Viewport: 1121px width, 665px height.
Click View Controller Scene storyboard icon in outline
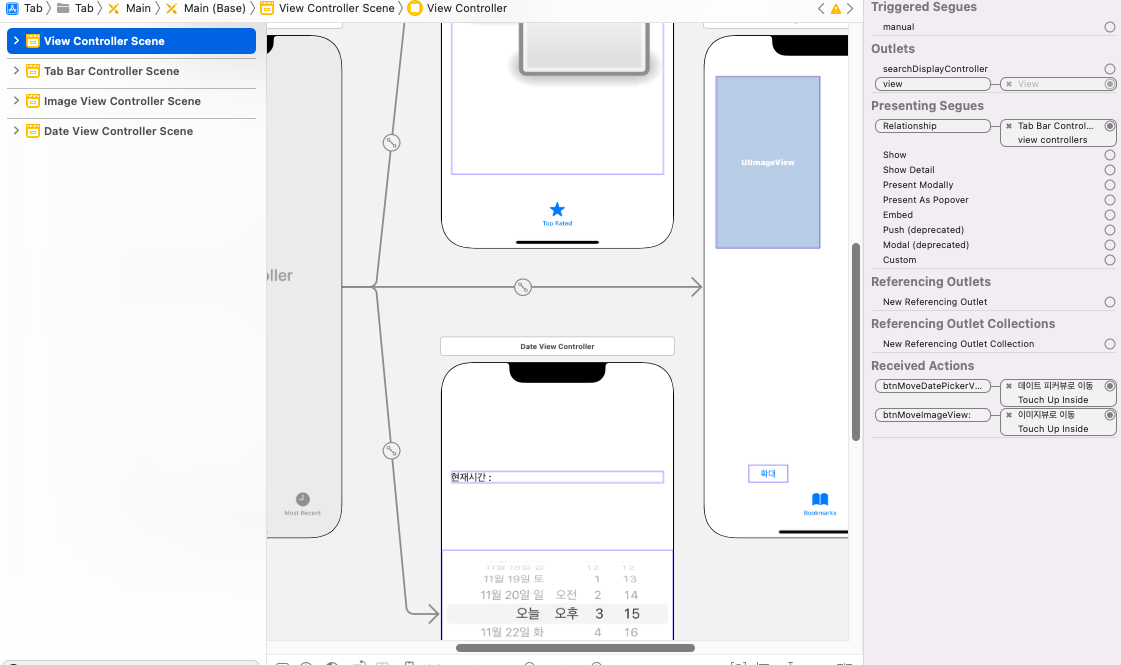pos(33,41)
